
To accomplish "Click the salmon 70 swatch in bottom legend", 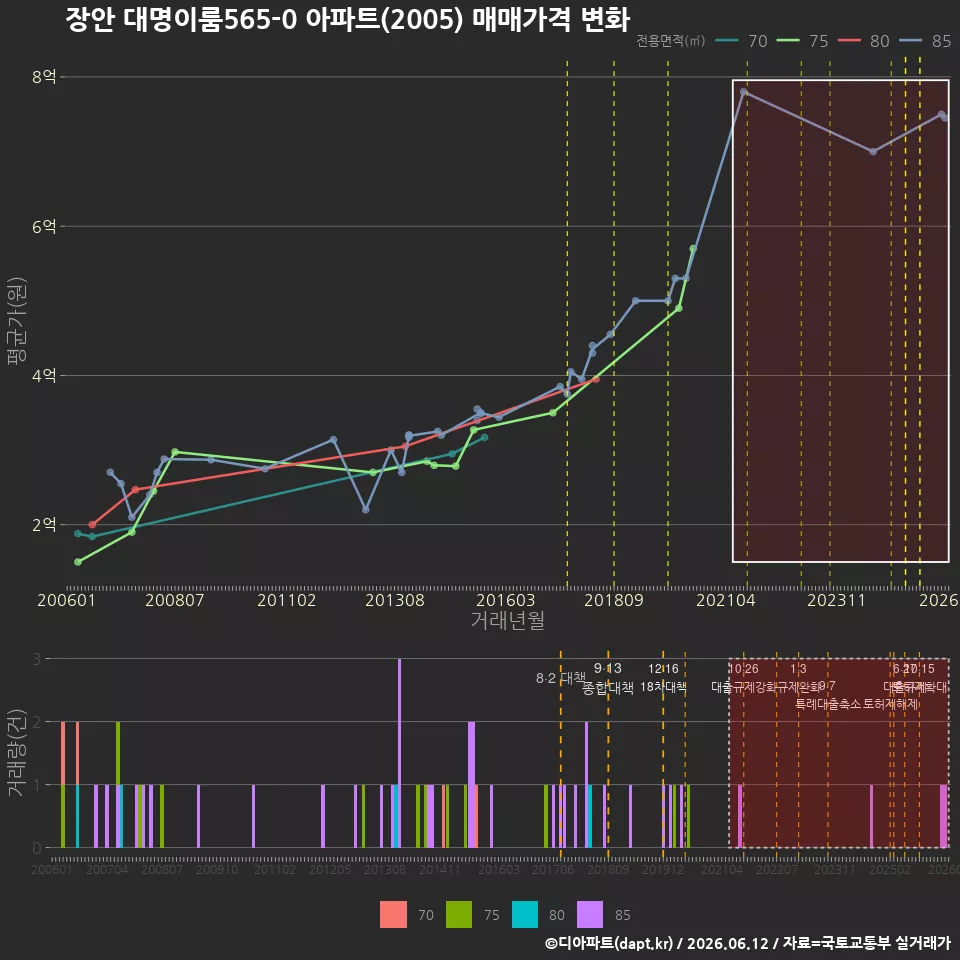I will coord(393,915).
